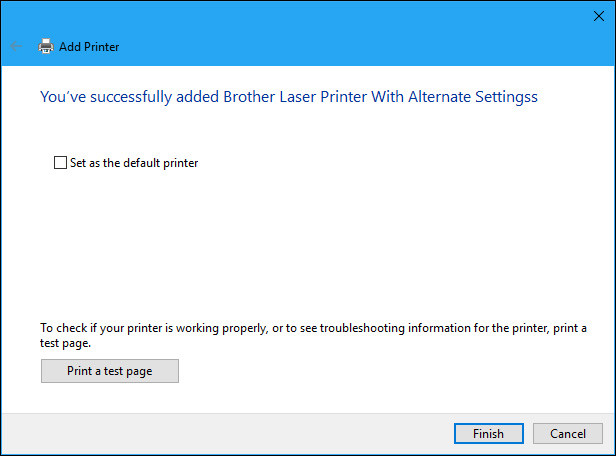This screenshot has width=616, height=456.
Task: Click the back arrow in title bar
Action: coord(16,46)
